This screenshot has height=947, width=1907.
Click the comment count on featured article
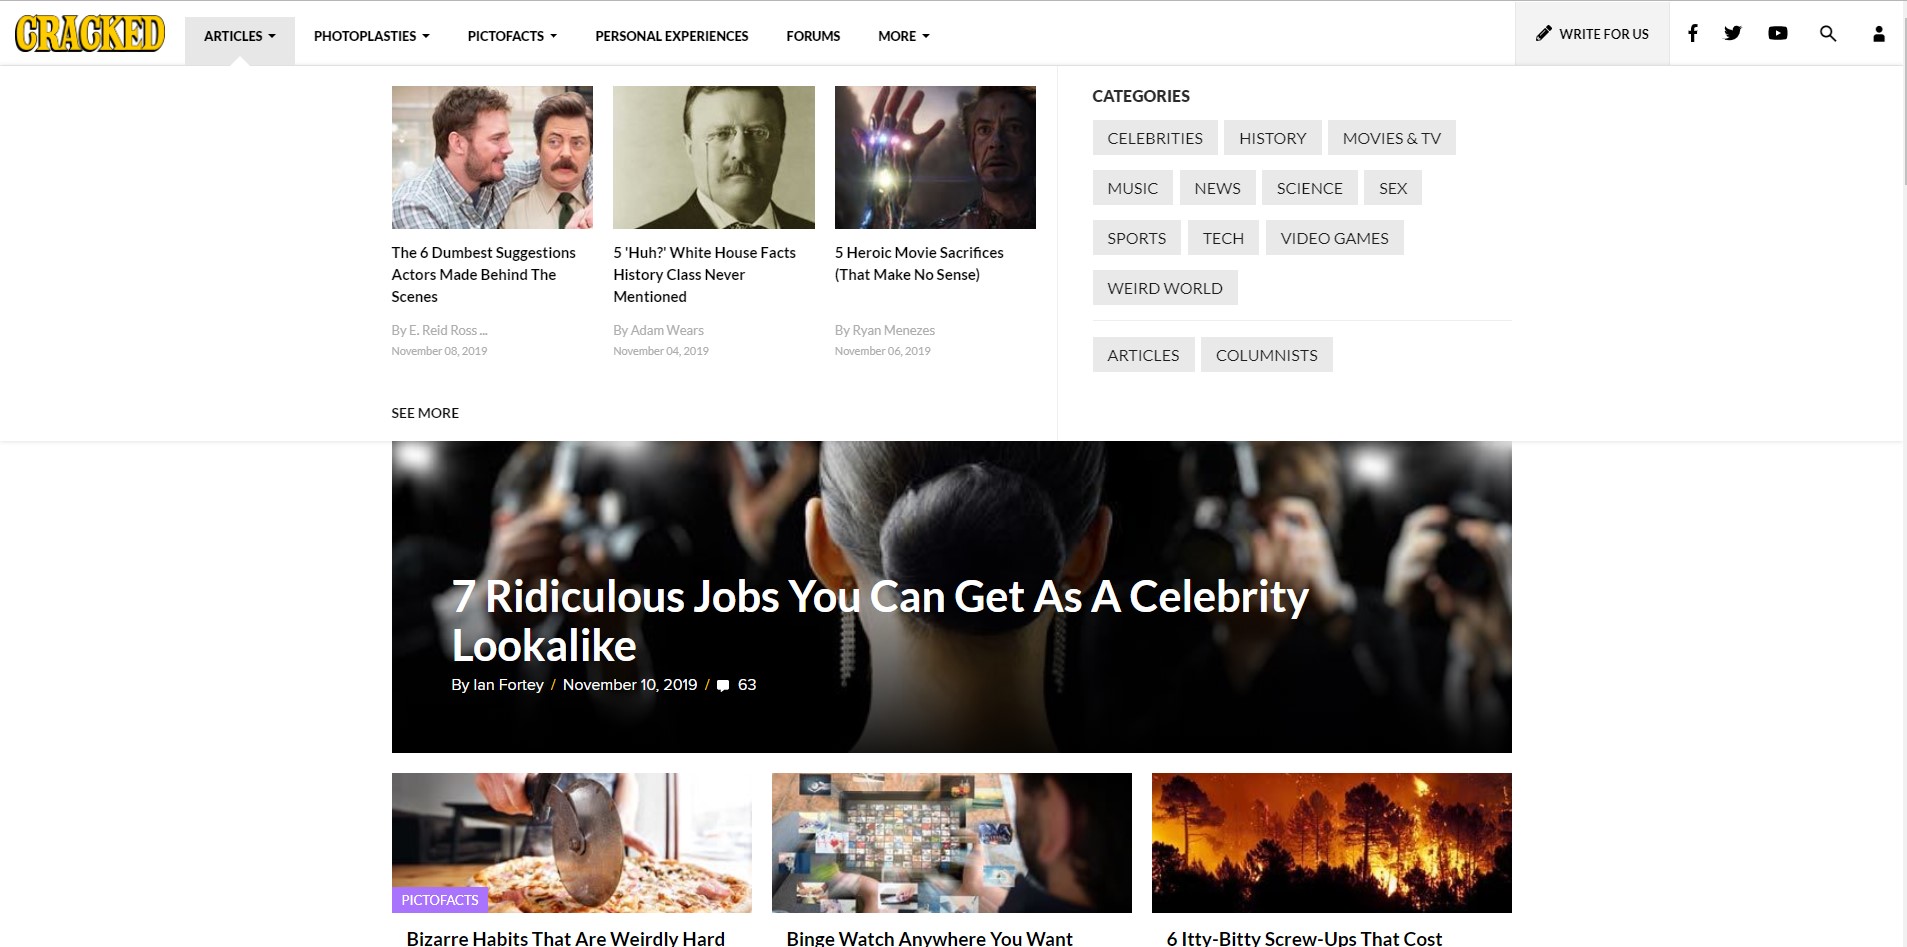coord(737,685)
